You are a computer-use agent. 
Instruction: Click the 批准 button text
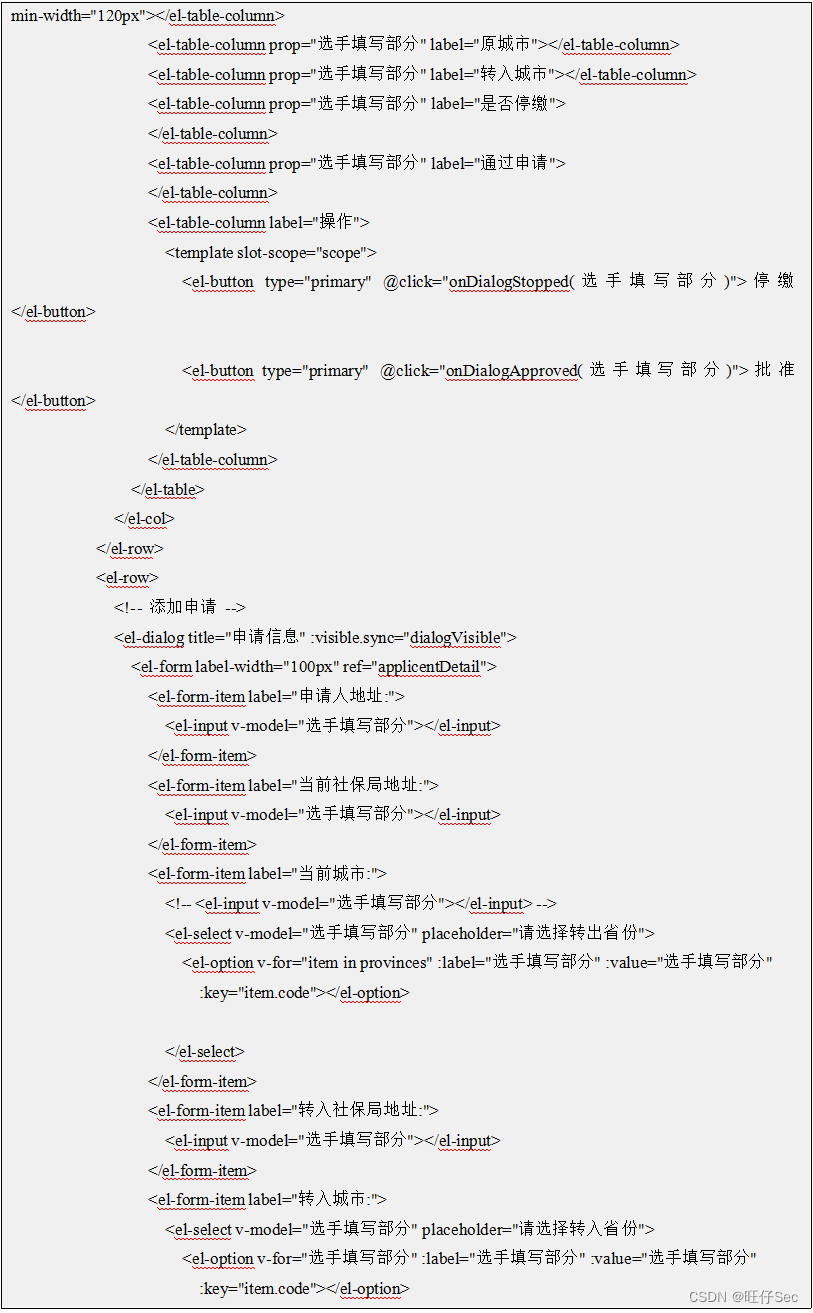click(x=776, y=371)
